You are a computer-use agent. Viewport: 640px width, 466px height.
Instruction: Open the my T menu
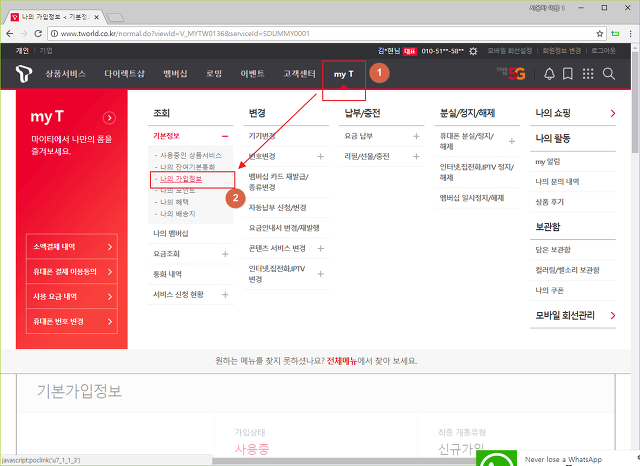(x=344, y=74)
